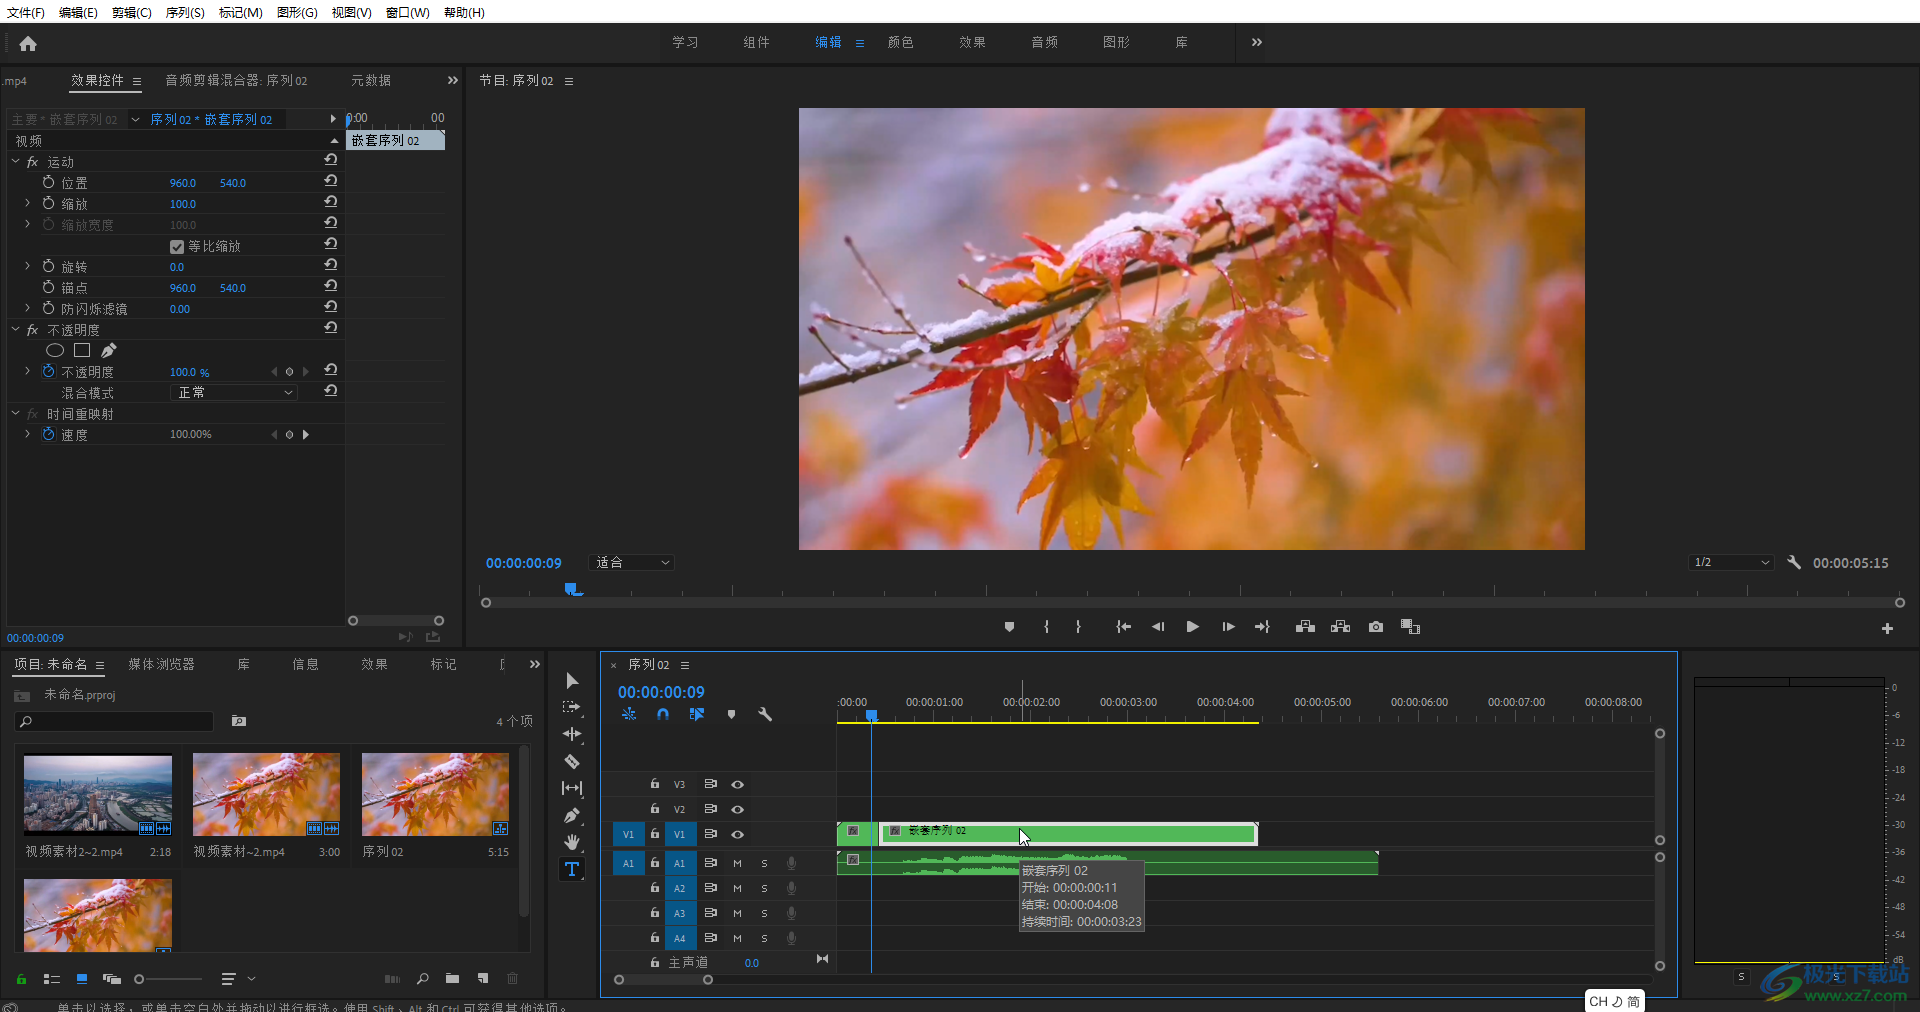The image size is (1920, 1012).
Task: Click the position X value 960.0
Action: (183, 183)
